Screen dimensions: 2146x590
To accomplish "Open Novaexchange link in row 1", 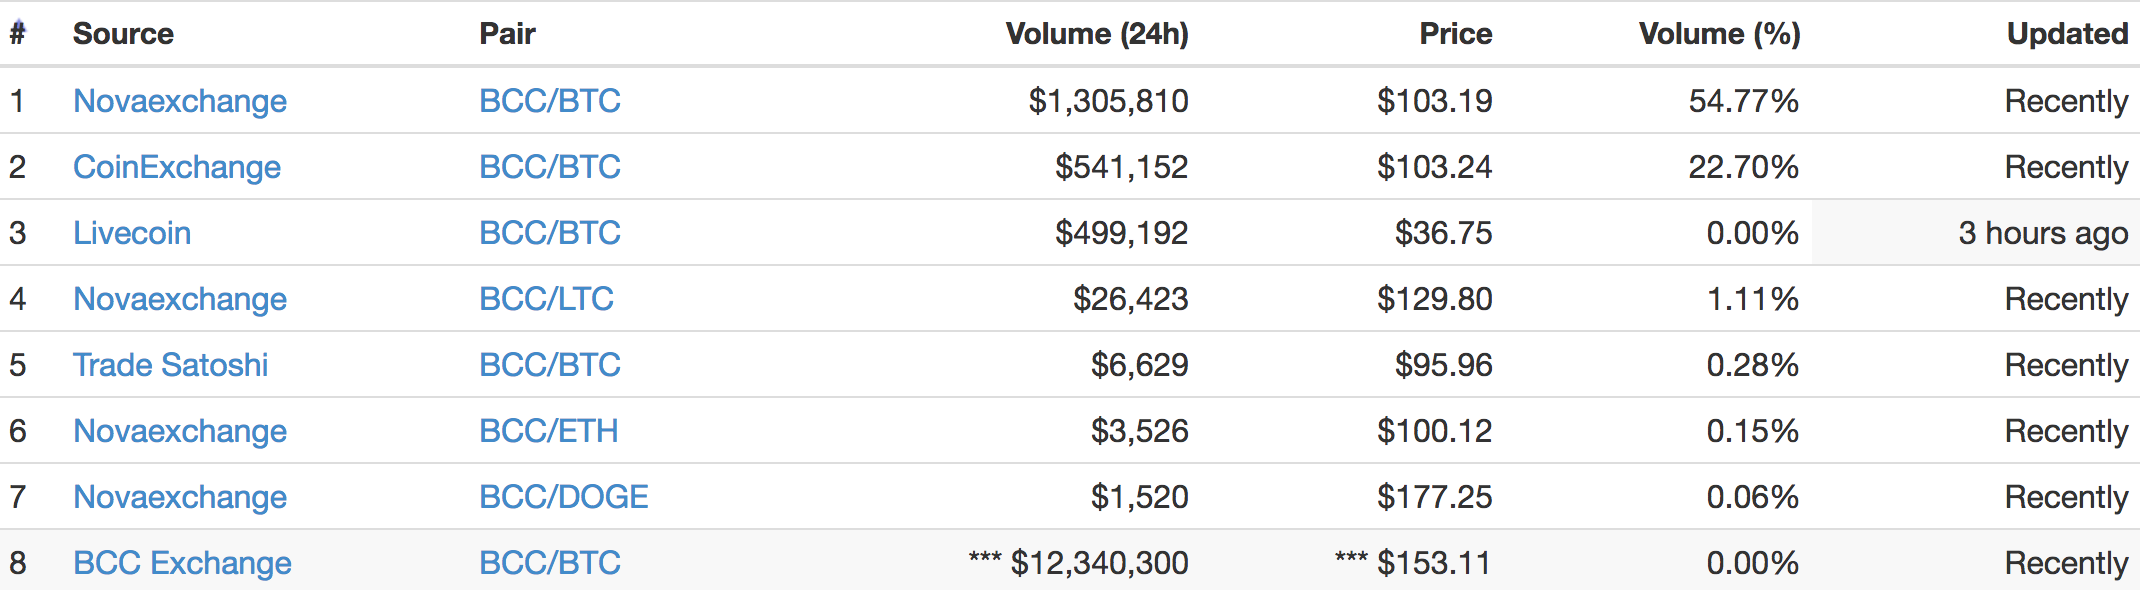I will 180,101.
